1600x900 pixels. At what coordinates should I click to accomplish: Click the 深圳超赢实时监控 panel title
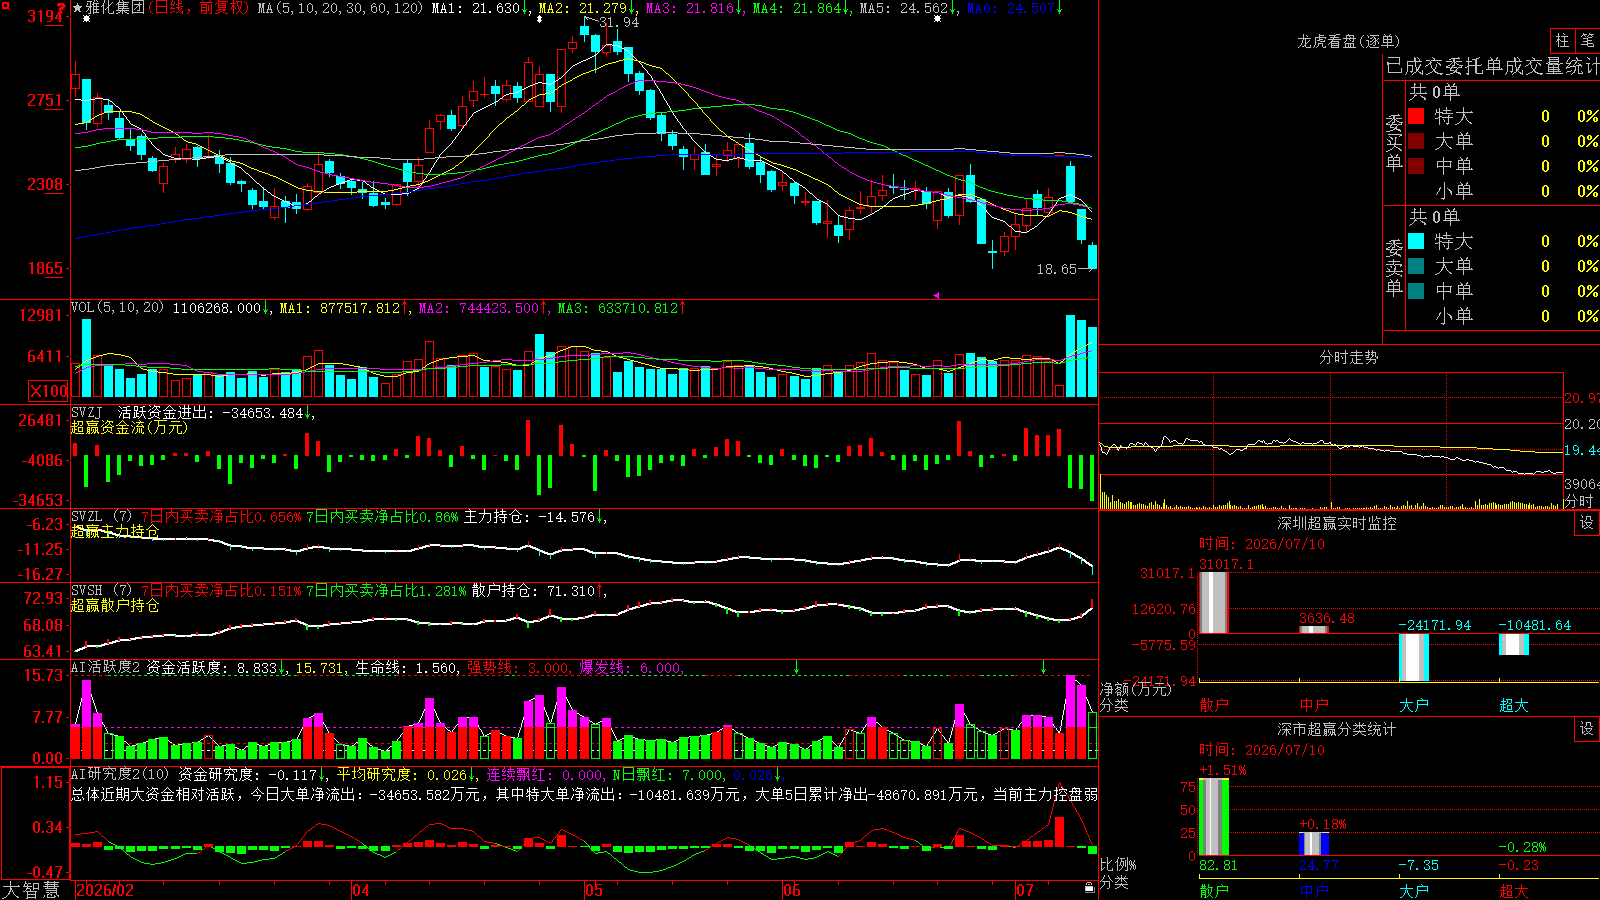(1337, 523)
